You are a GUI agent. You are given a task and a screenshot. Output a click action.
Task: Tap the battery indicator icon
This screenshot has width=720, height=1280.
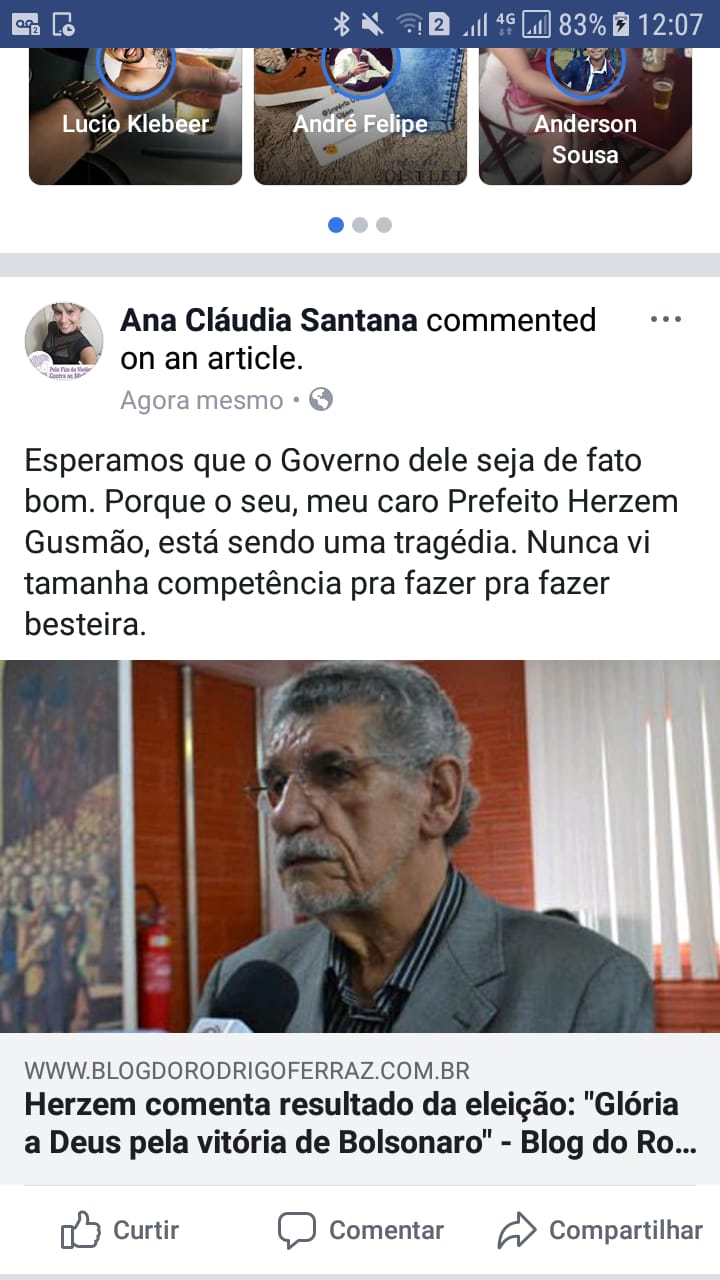pos(621,24)
